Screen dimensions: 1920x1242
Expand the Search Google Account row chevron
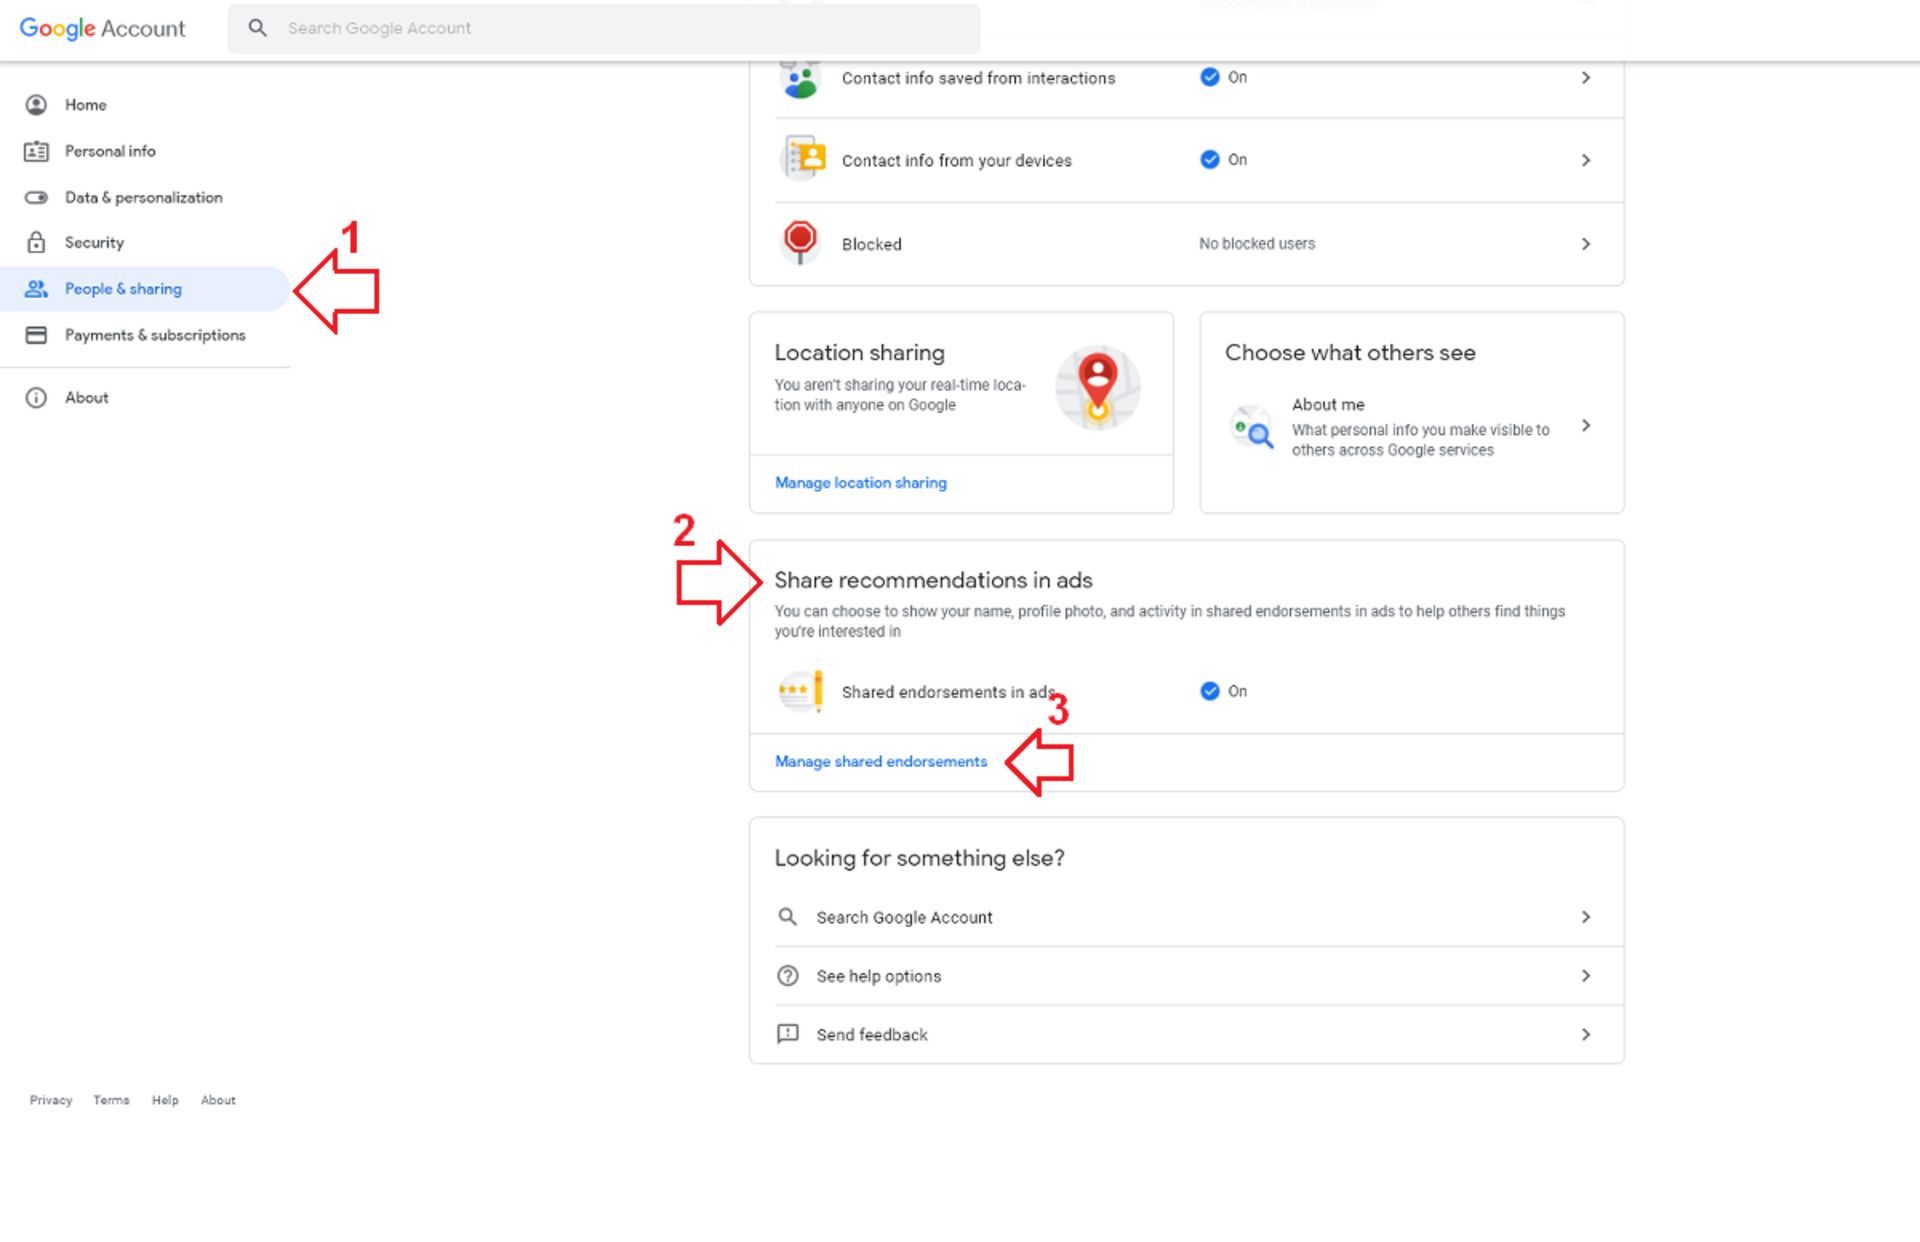point(1586,917)
